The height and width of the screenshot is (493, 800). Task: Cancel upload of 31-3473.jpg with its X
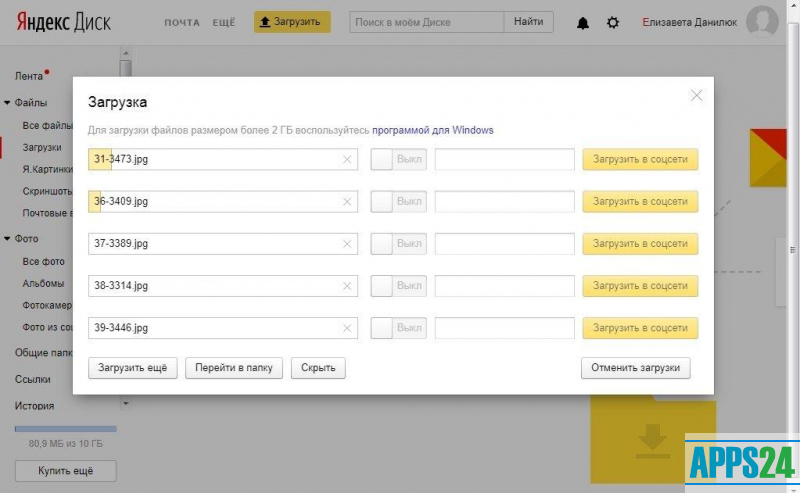[347, 160]
